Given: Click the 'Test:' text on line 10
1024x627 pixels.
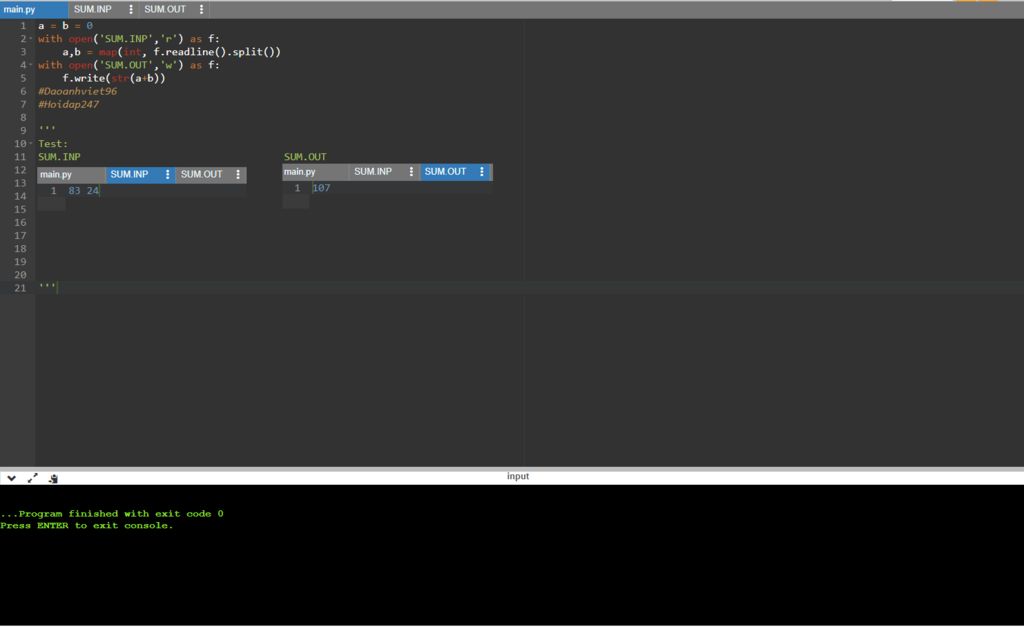Looking at the screenshot, I should tap(53, 144).
